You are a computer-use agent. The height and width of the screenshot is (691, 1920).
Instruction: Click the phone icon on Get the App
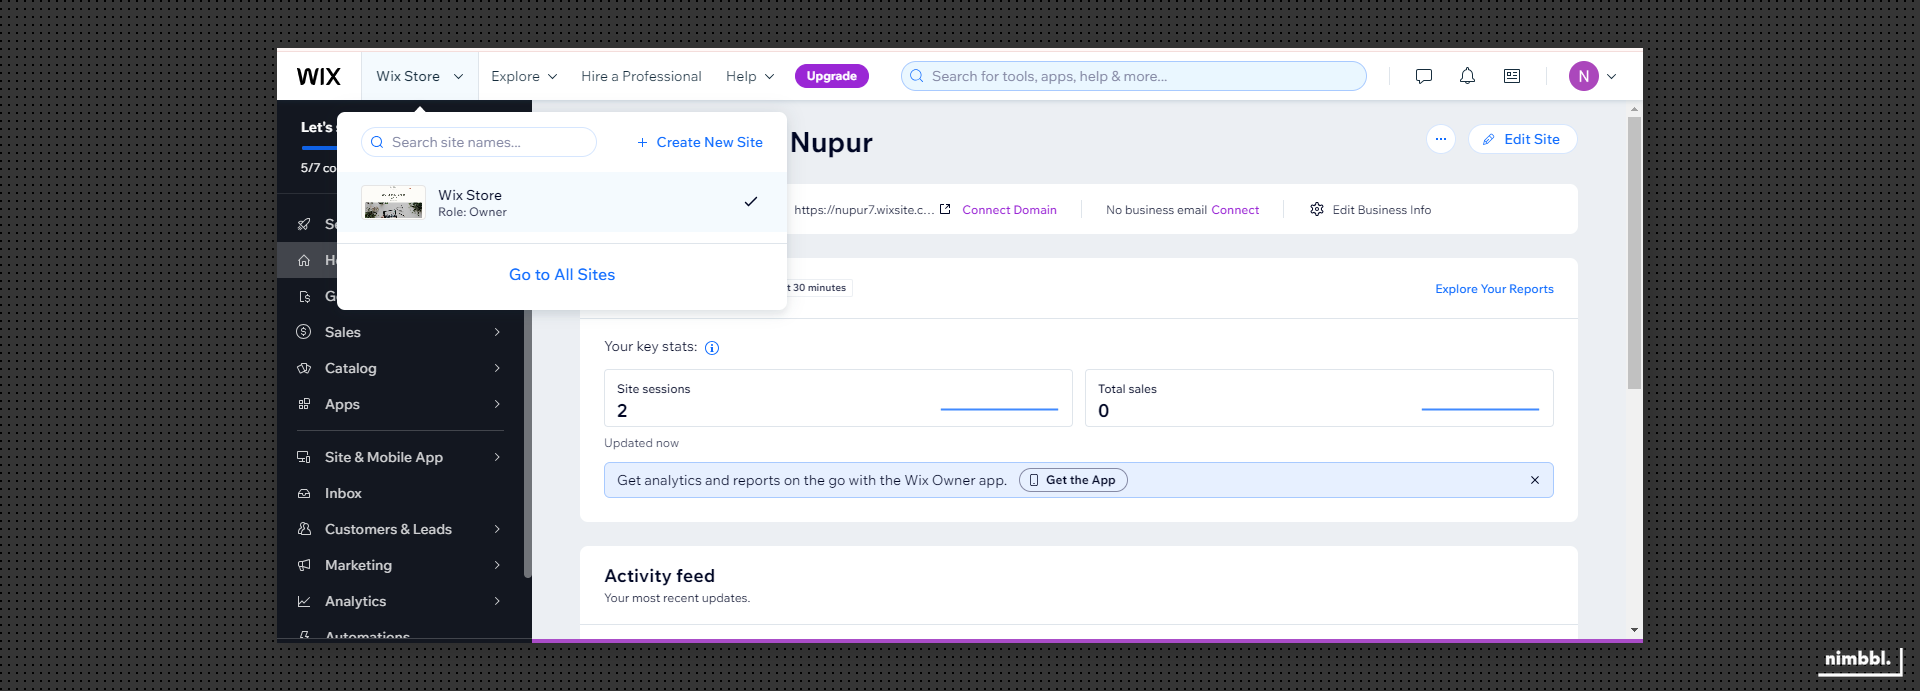1035,480
